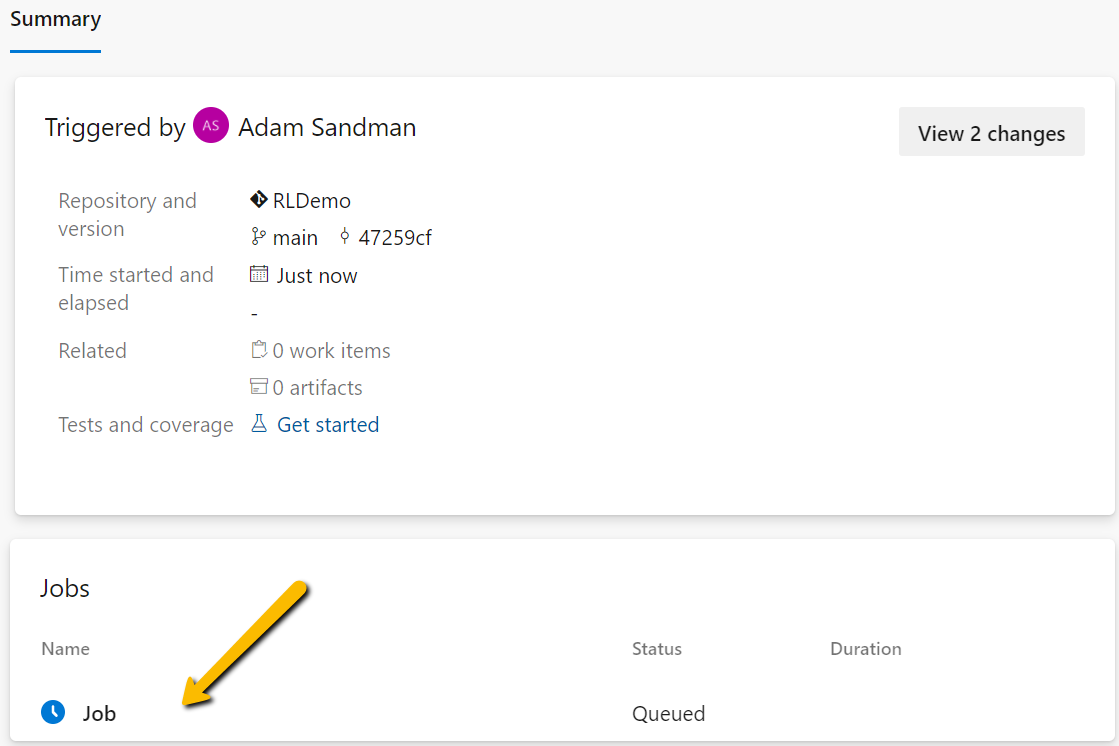
Task: Click the work items clipboard icon
Action: [258, 350]
